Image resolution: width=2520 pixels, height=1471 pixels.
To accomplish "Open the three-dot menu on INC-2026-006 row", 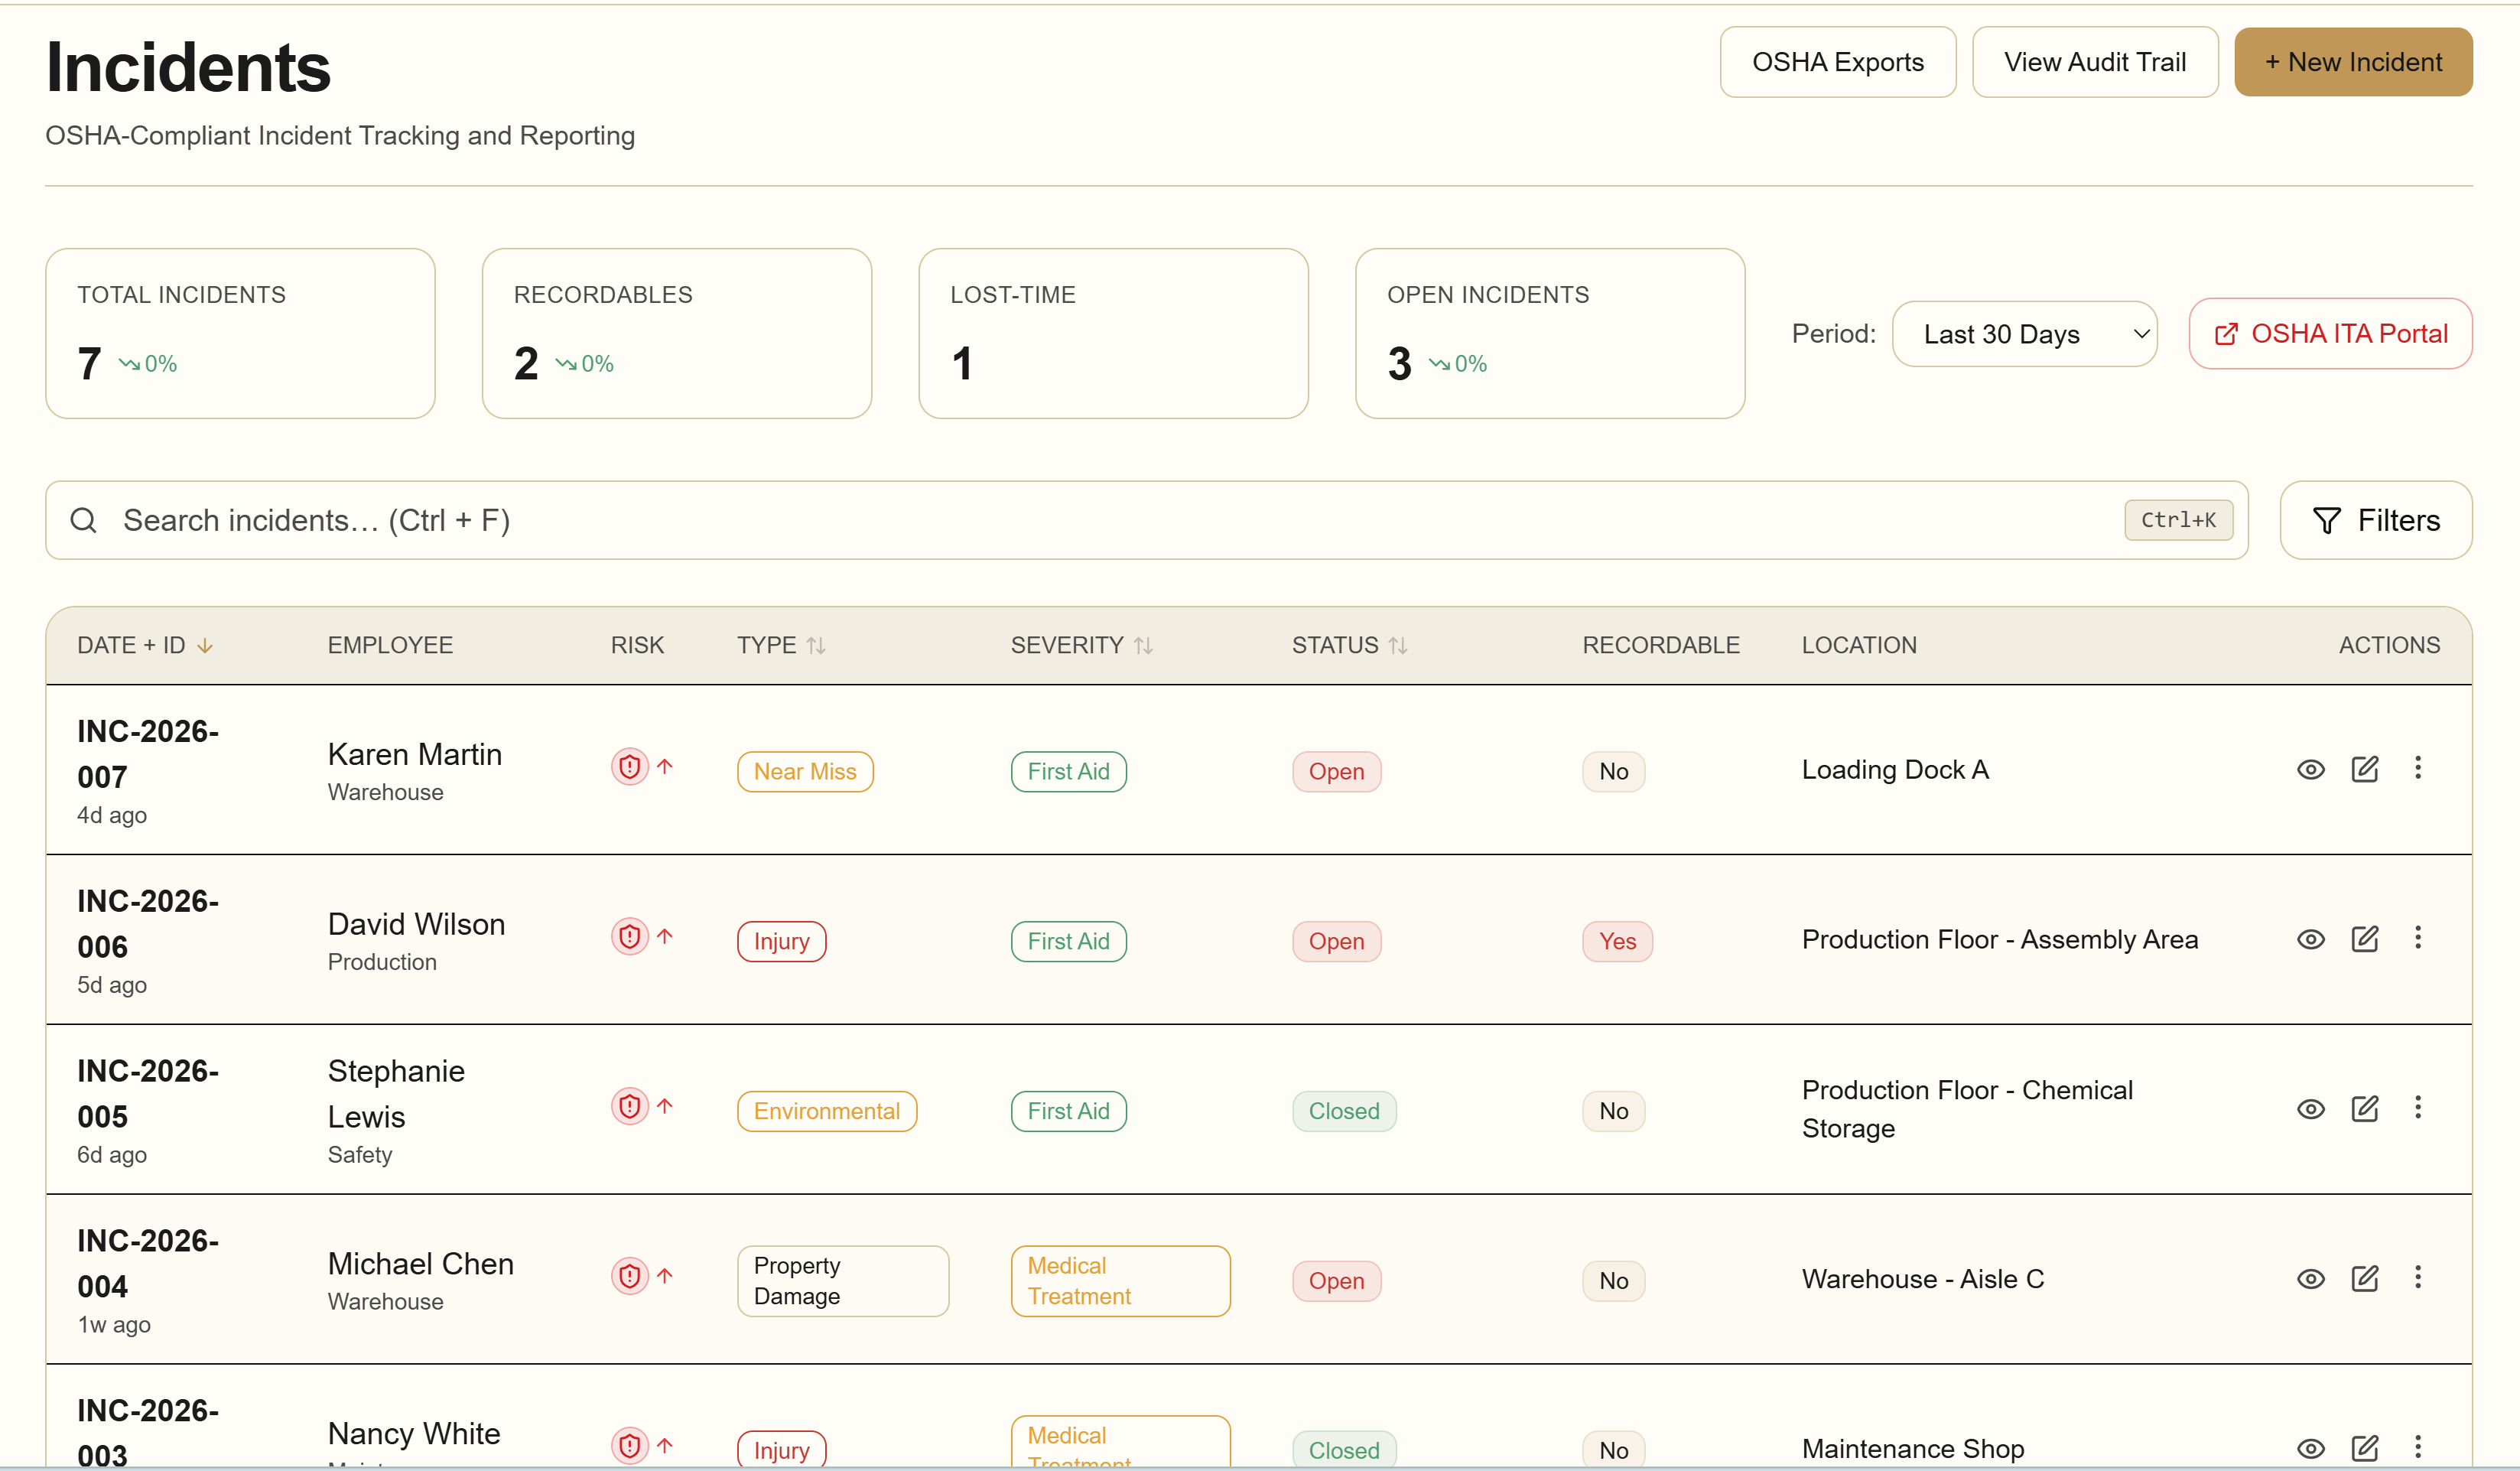I will pyautogui.click(x=2418, y=938).
